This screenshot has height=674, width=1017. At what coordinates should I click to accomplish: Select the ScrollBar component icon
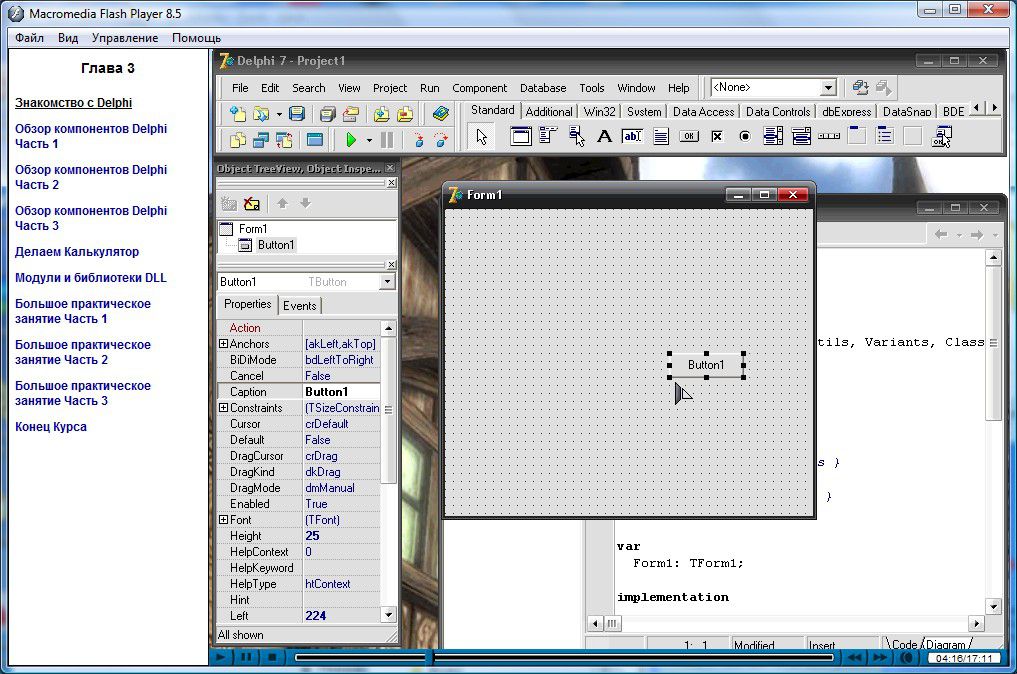829,136
